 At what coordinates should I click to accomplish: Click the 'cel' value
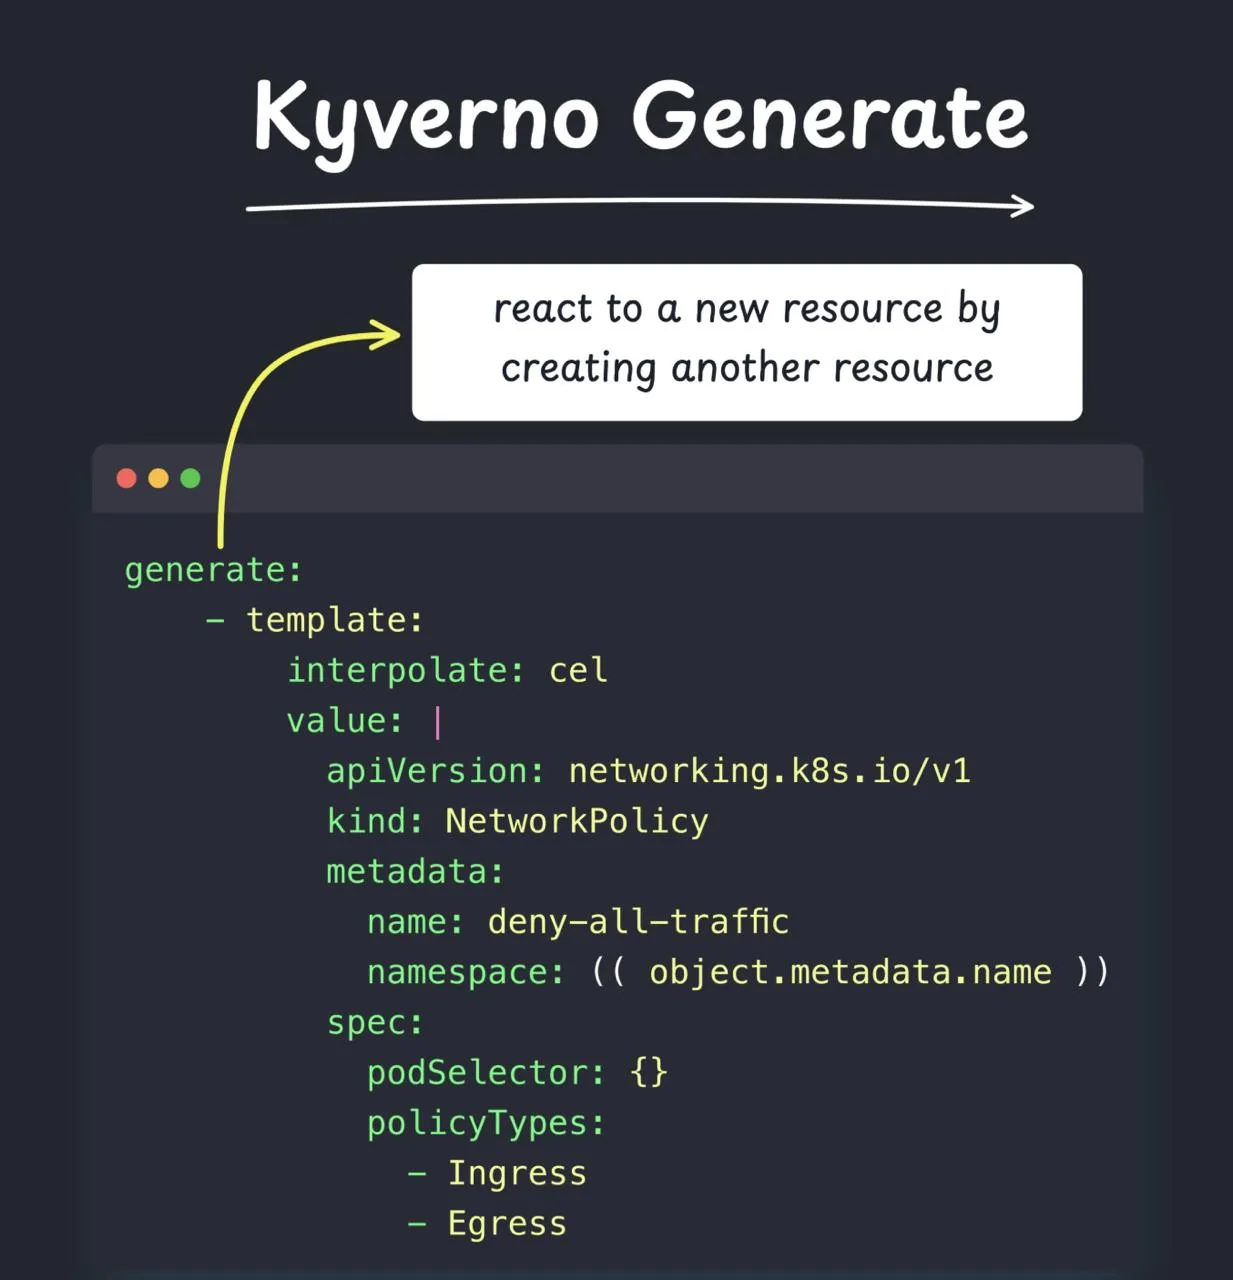578,670
